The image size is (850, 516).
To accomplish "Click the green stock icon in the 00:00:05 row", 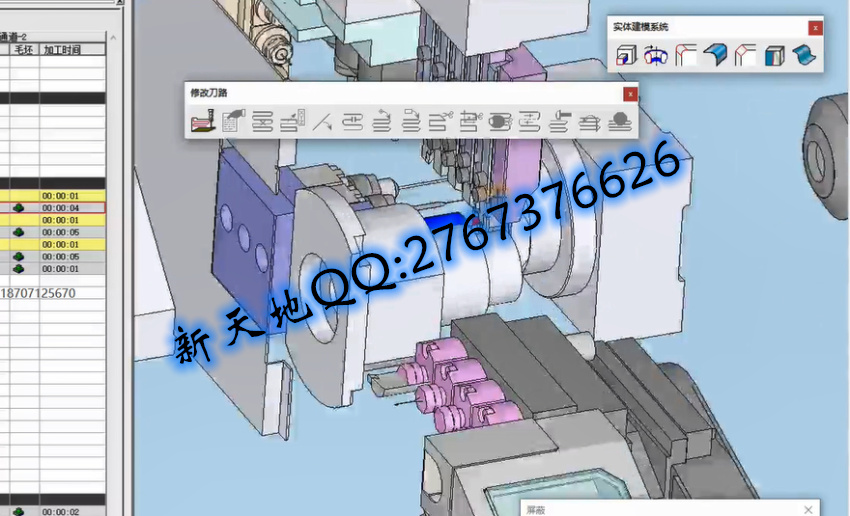I will (19, 232).
